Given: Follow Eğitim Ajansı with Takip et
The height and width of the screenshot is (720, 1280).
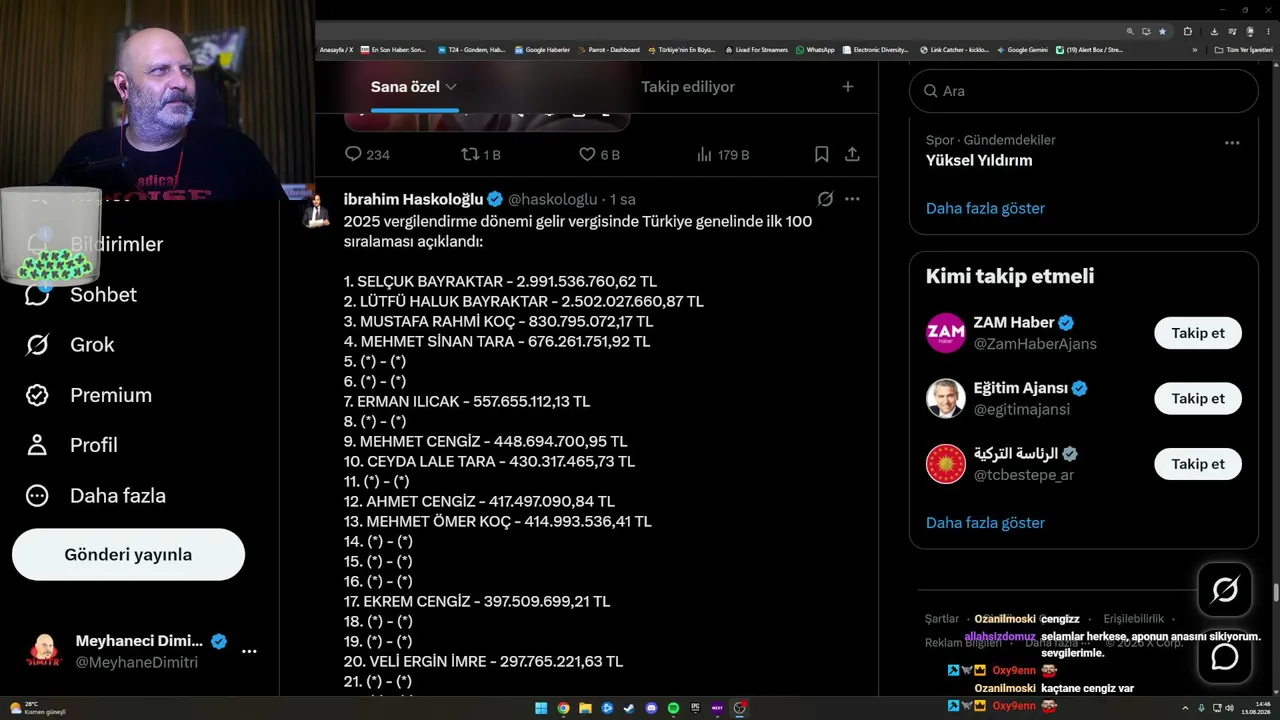Looking at the screenshot, I should pyautogui.click(x=1198, y=399).
